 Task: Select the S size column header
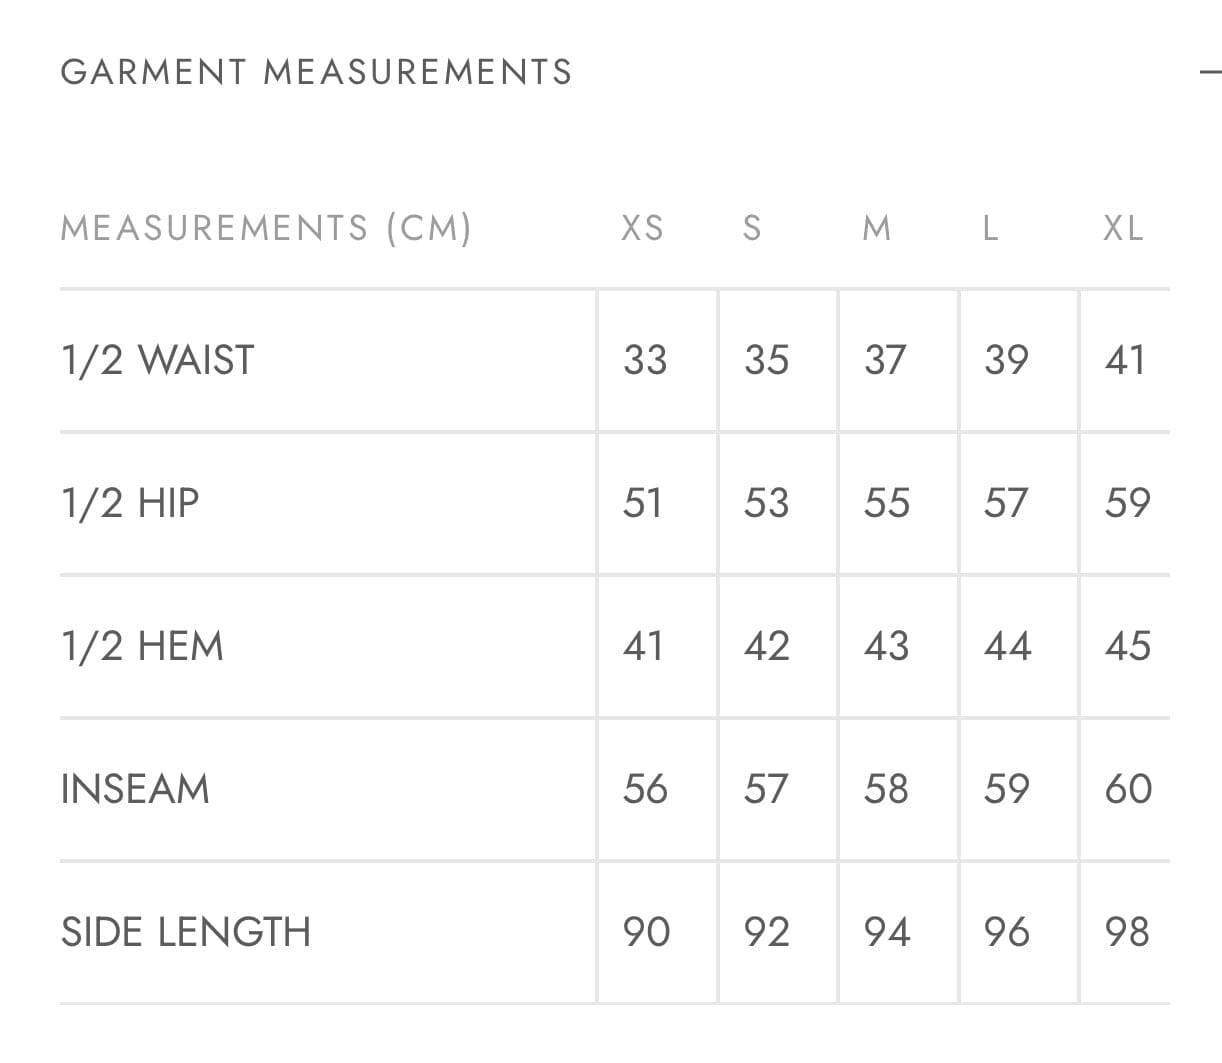click(x=752, y=228)
